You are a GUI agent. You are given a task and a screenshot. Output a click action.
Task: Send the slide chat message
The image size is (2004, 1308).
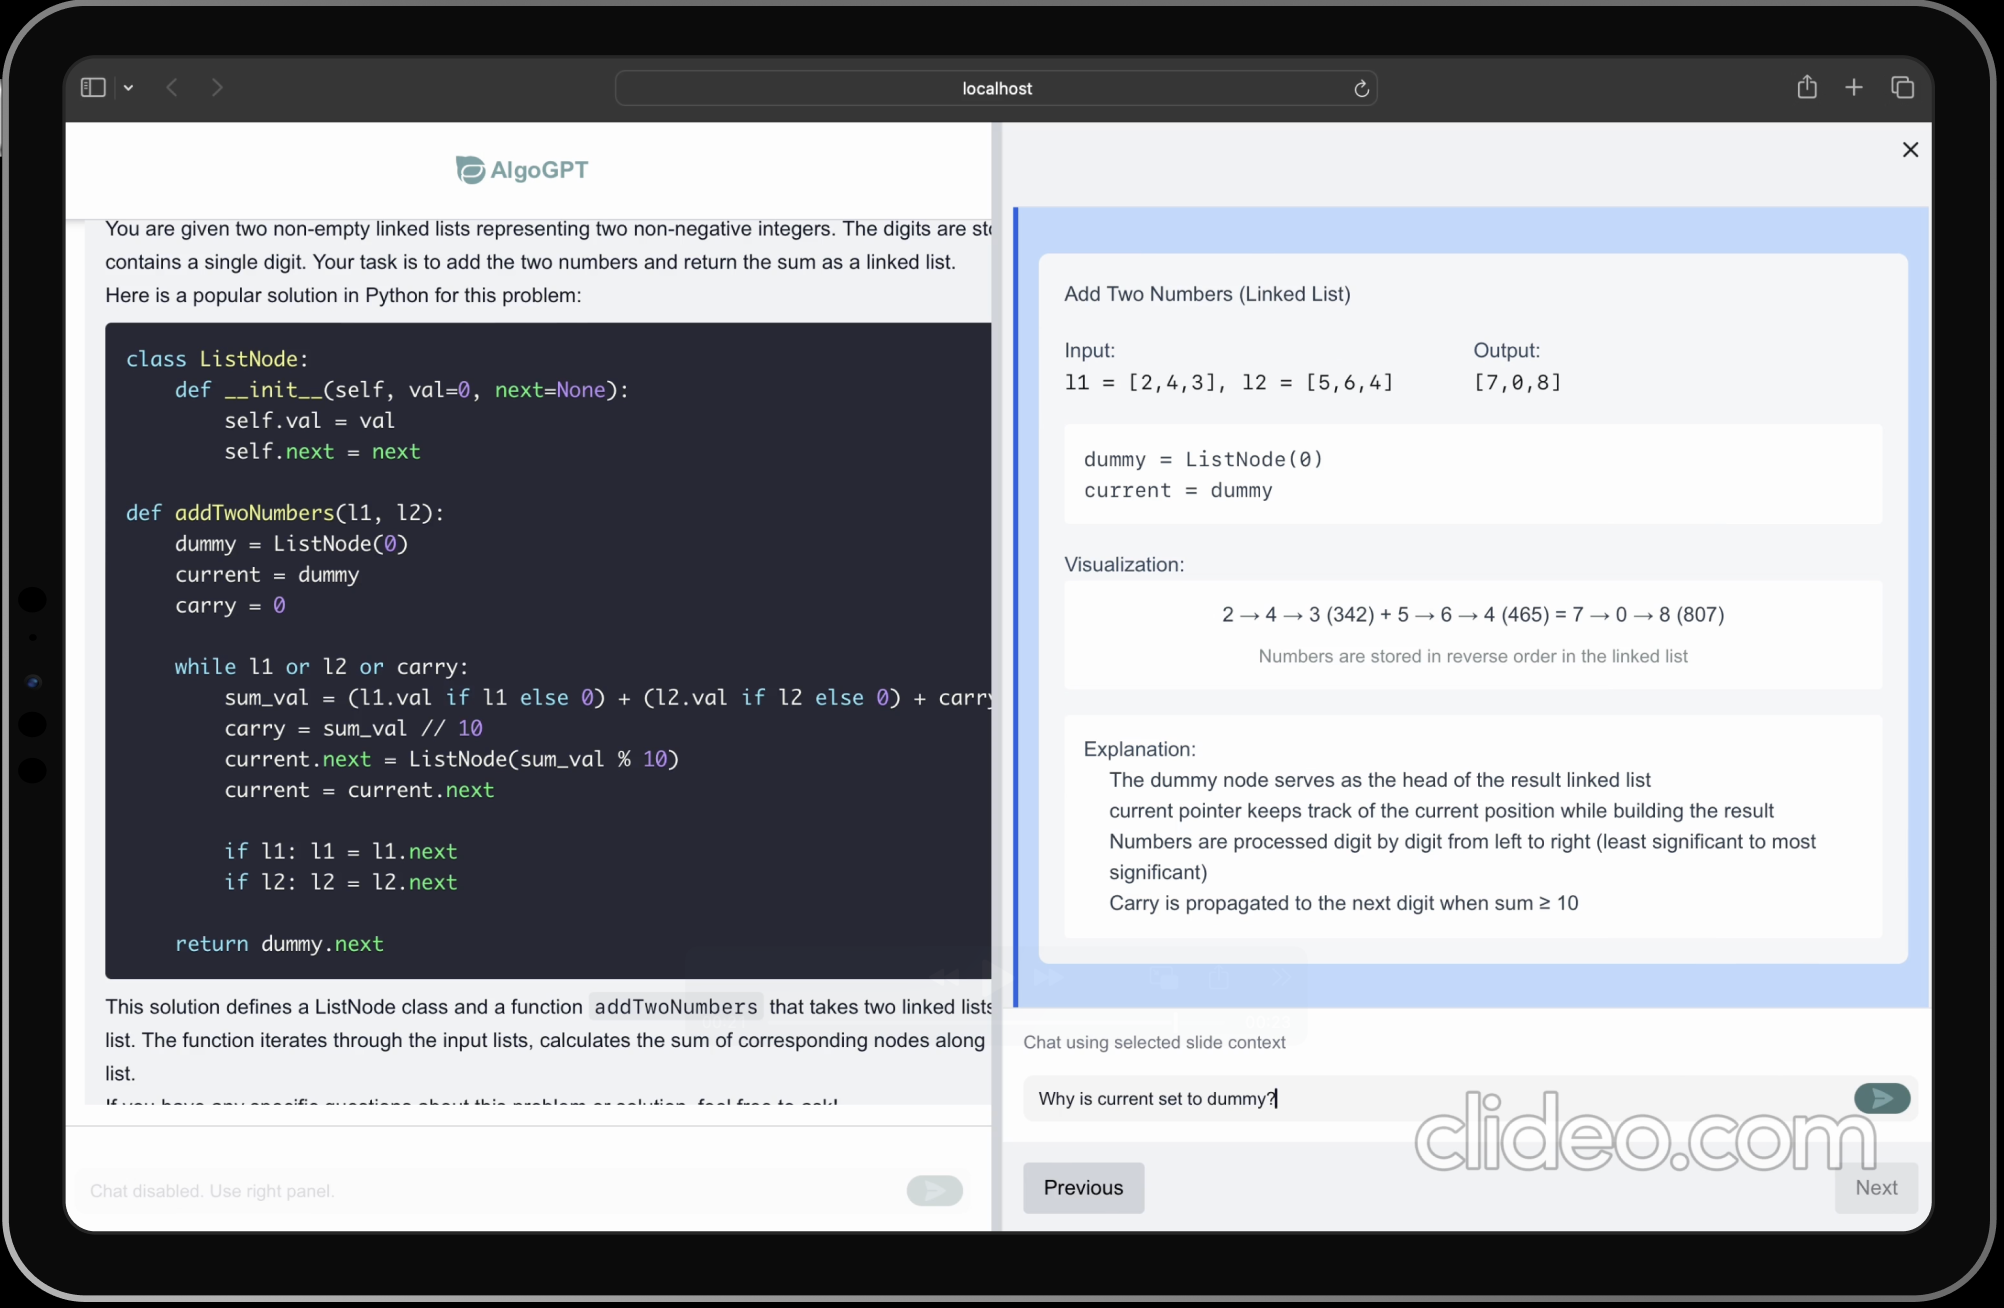(1881, 1098)
